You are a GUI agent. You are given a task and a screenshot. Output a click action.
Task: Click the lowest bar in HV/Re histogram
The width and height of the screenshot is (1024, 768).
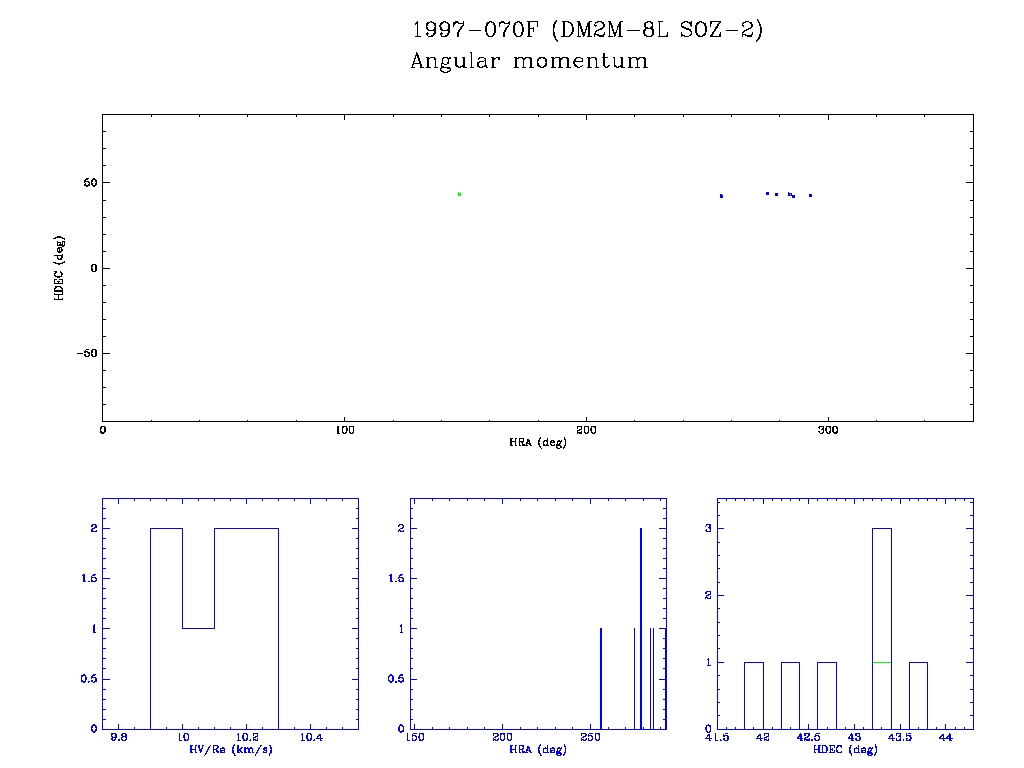(x=198, y=678)
